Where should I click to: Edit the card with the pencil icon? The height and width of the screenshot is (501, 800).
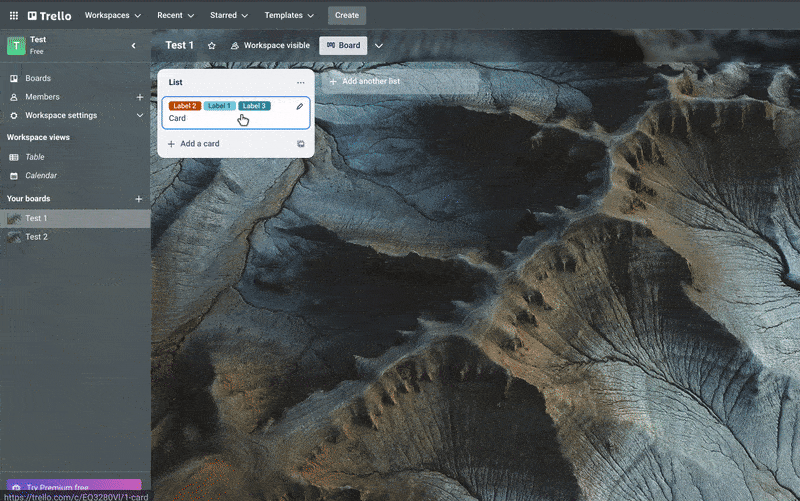pyautogui.click(x=299, y=106)
